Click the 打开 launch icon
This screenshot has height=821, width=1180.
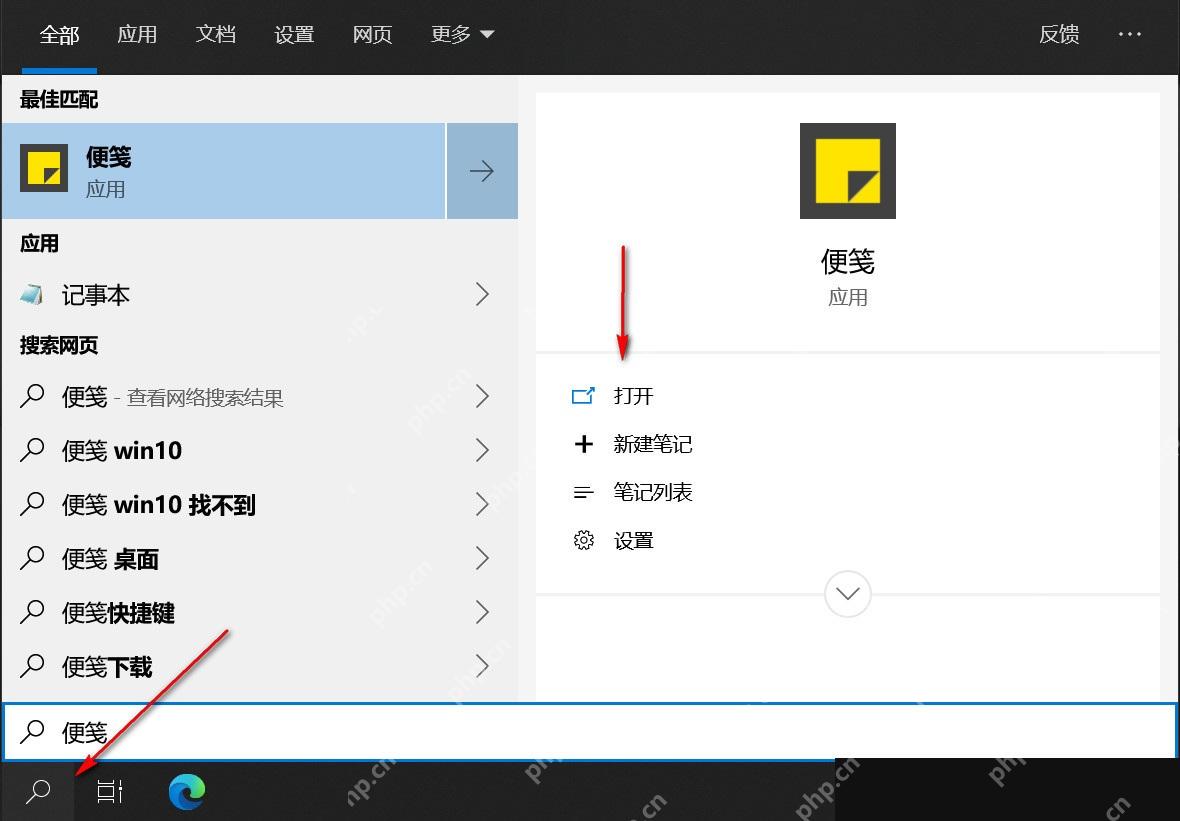coord(583,396)
